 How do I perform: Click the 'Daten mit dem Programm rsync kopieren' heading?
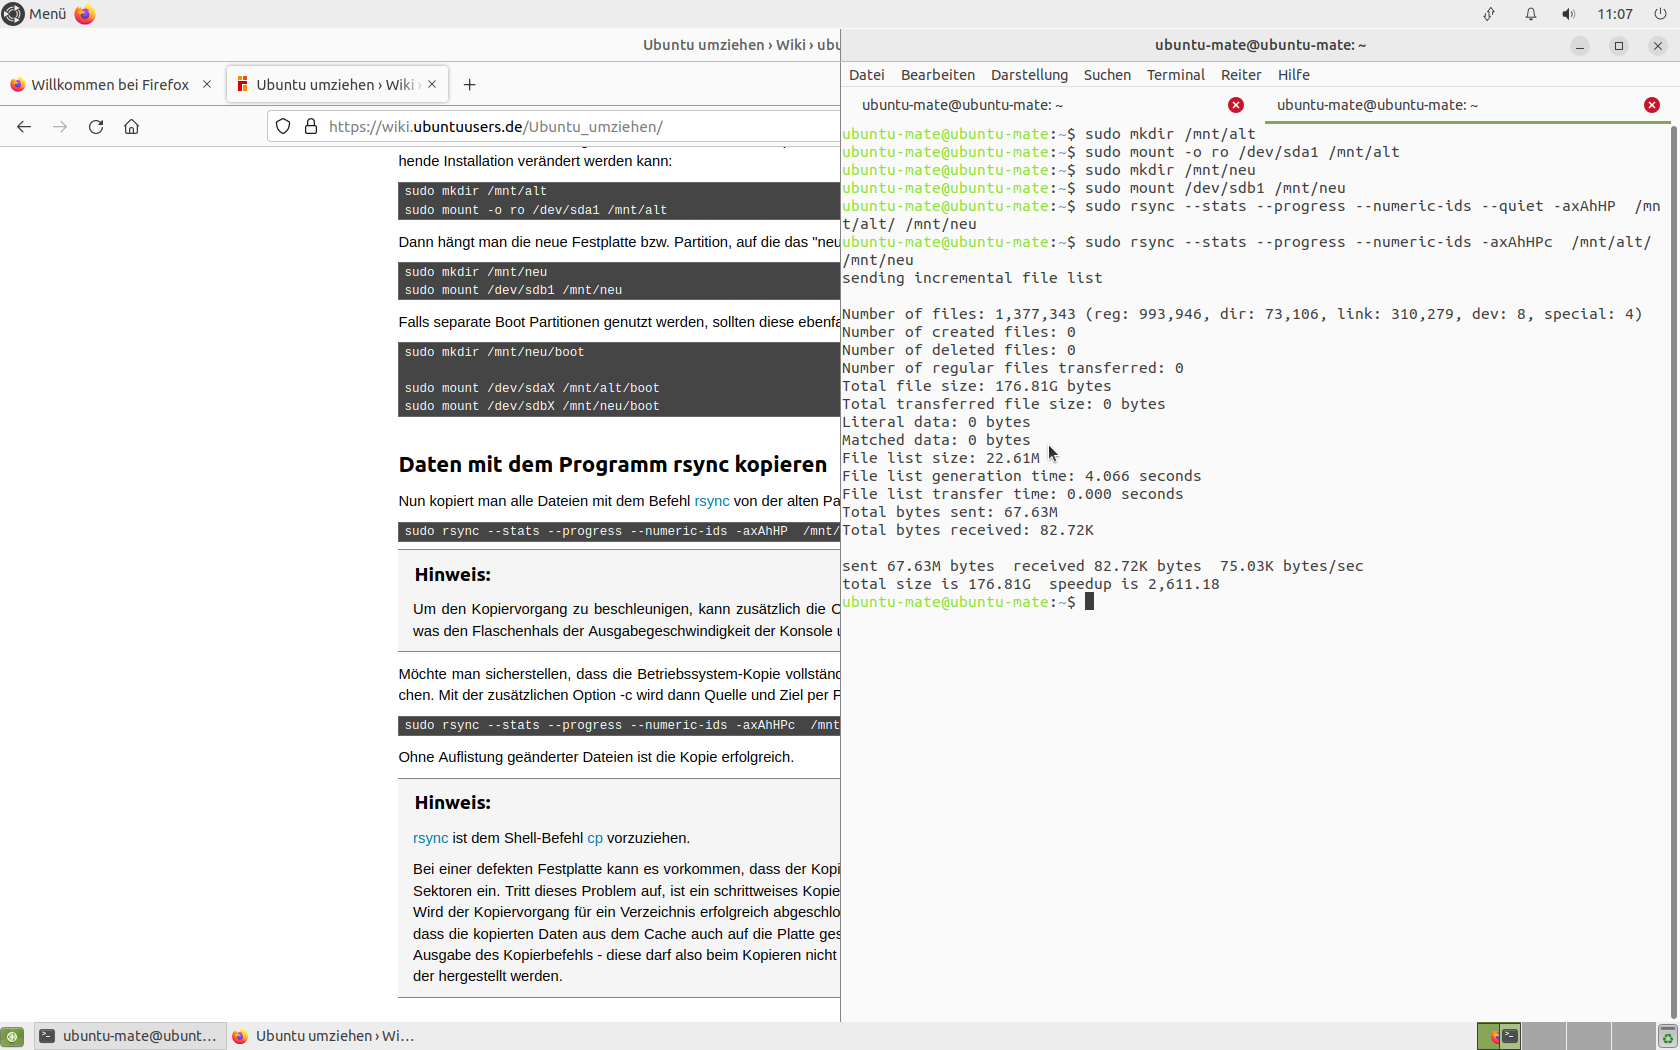pos(613,465)
